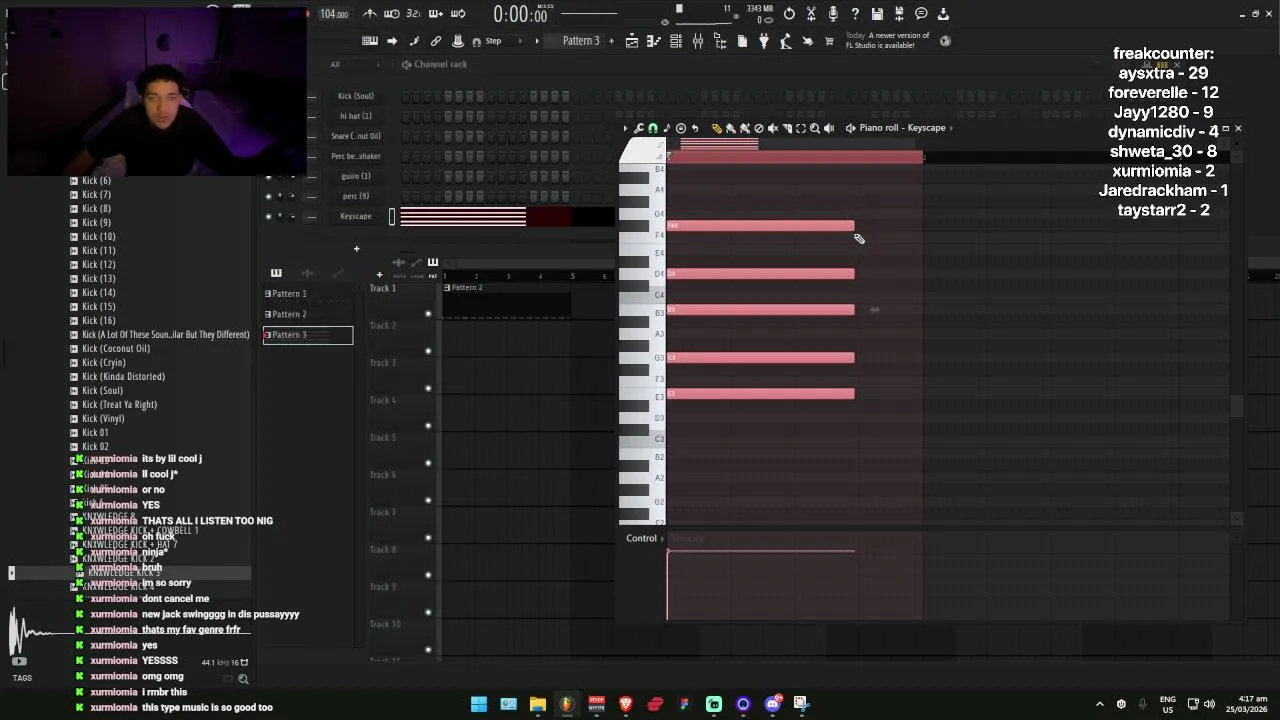This screenshot has height=720, width=1280.
Task: Click the arrow before the pattern name
Action: 536,41
